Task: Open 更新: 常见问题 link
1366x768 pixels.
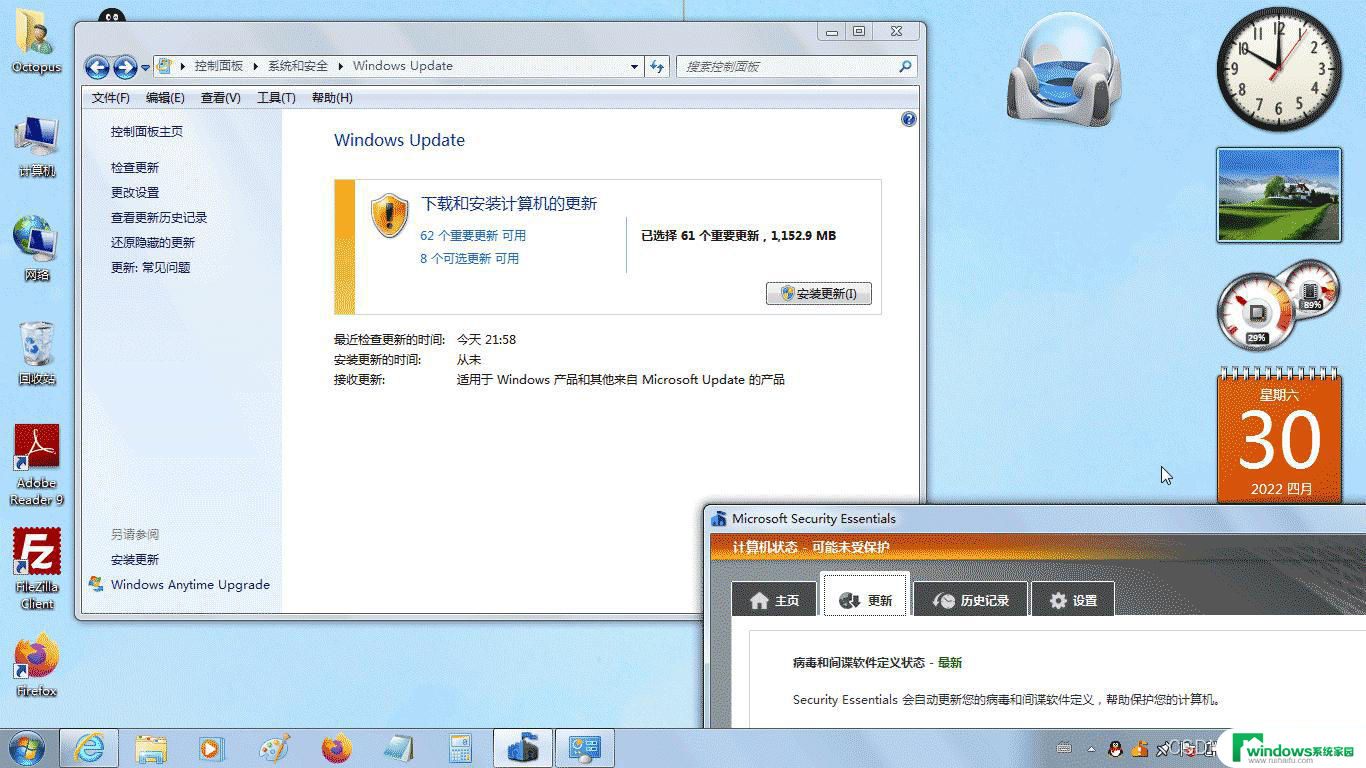Action: 150,268
